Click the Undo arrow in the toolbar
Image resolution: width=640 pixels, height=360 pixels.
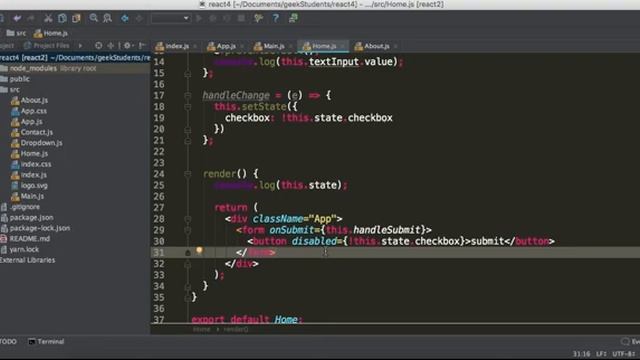(x=17, y=18)
